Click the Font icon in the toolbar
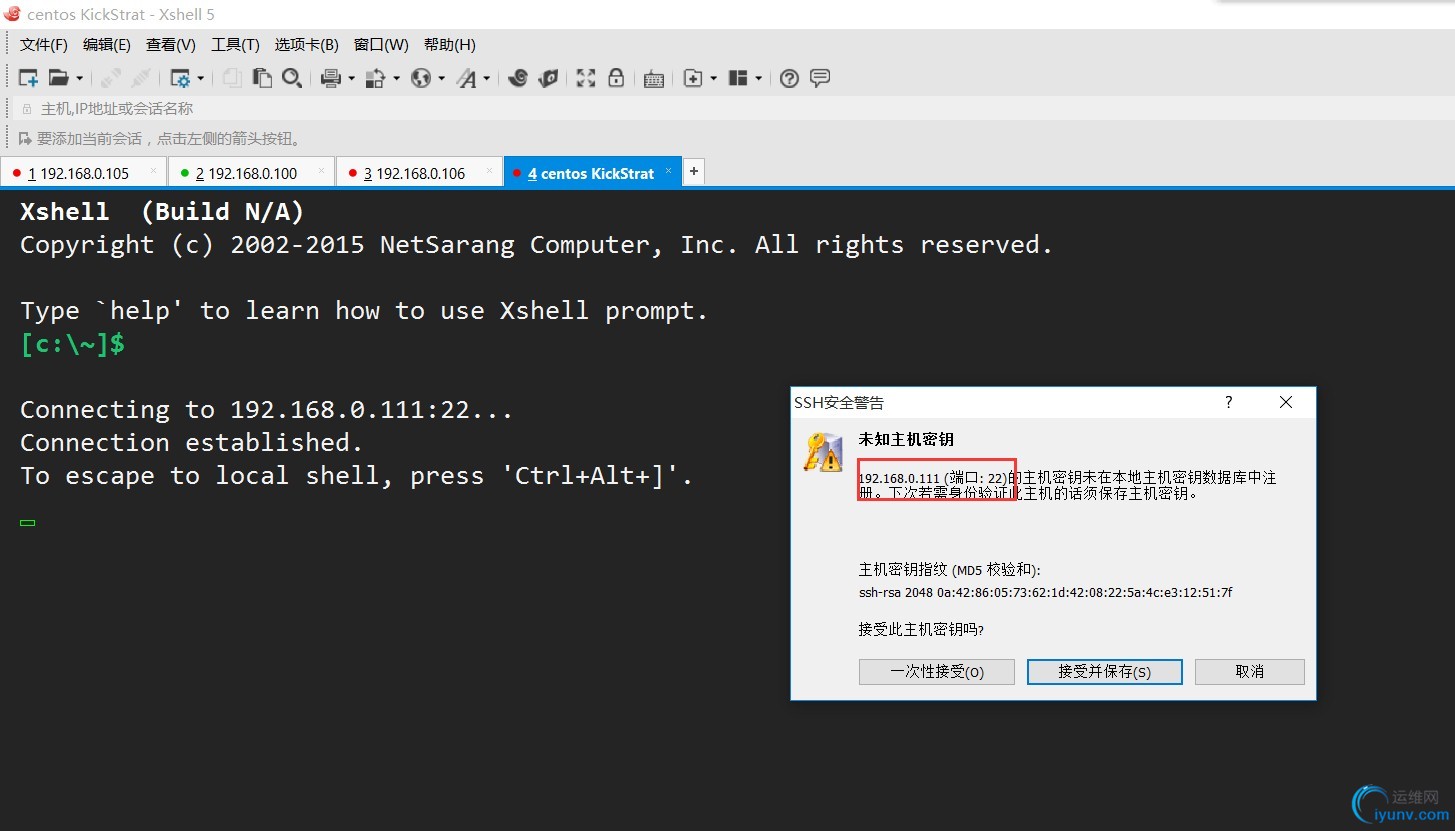Image resolution: width=1455 pixels, height=831 pixels. tap(467, 78)
